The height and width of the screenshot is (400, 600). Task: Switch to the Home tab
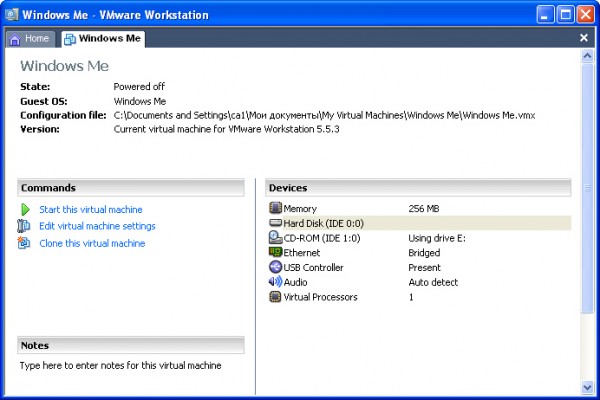tap(30, 39)
